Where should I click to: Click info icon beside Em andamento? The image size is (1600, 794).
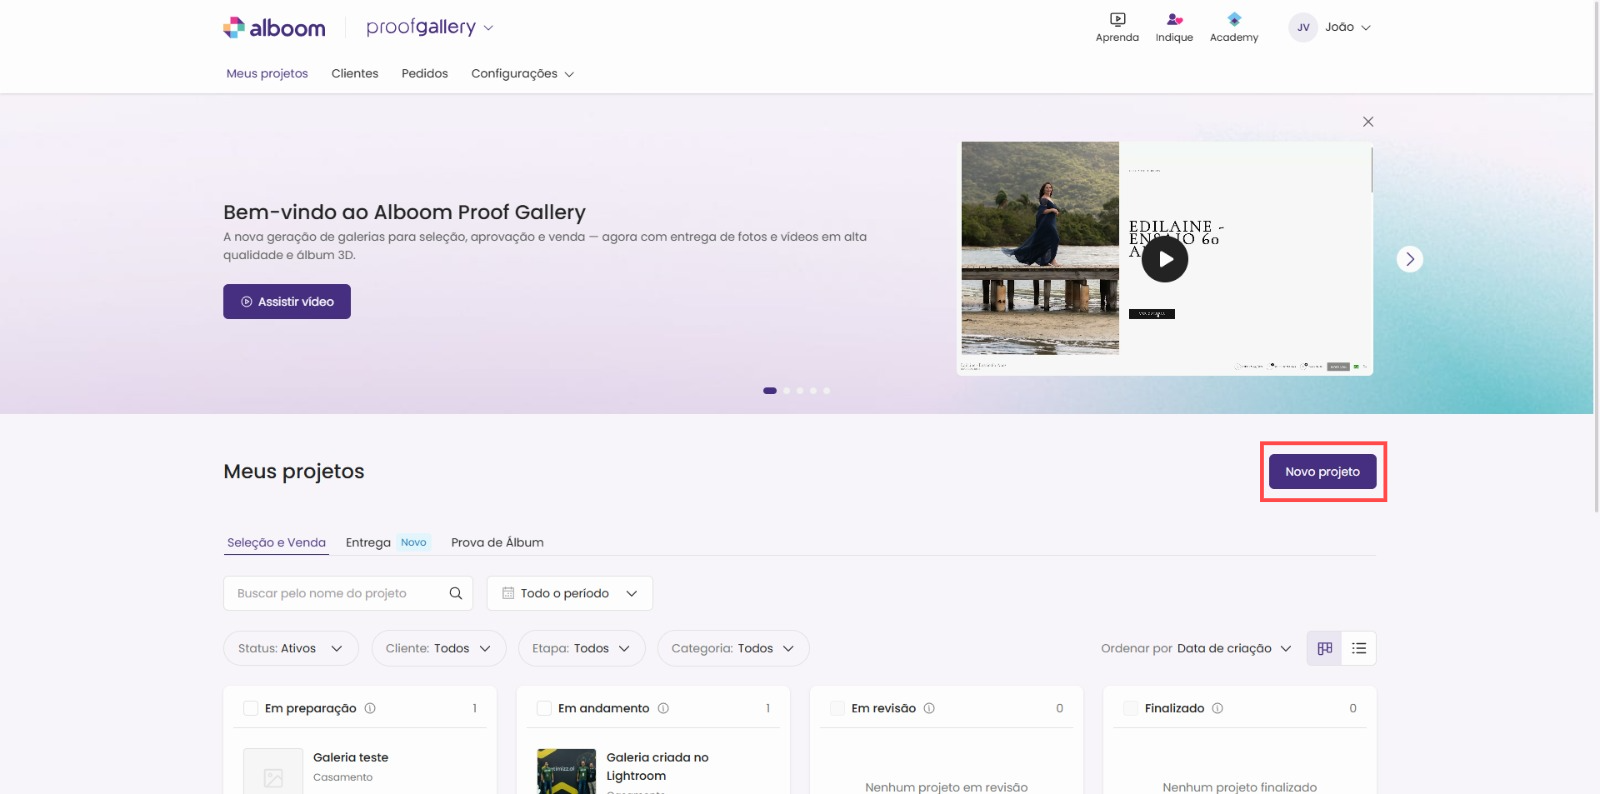tap(663, 708)
